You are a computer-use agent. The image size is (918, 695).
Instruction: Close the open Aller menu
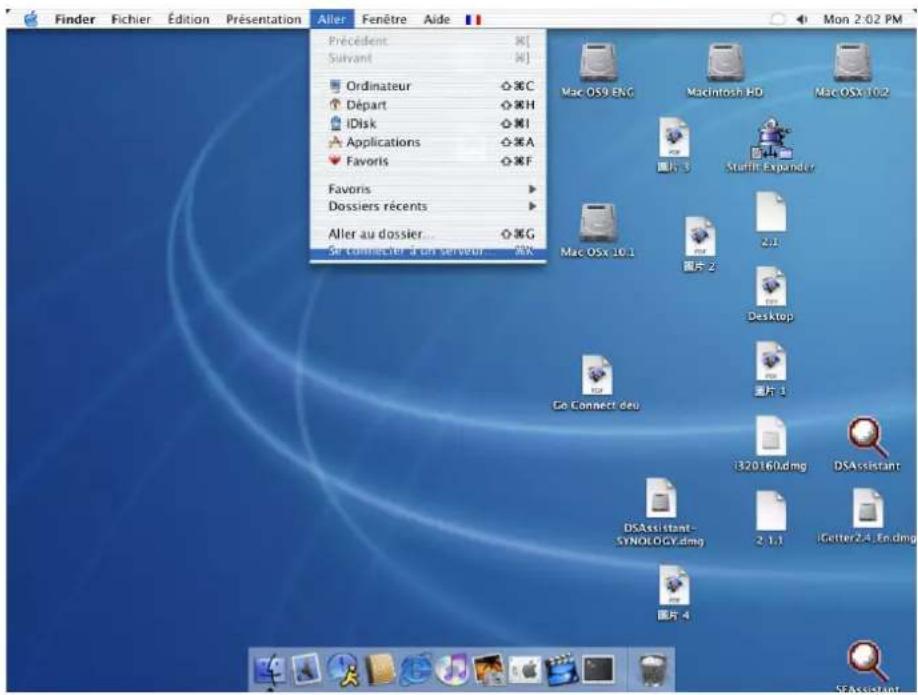[332, 19]
